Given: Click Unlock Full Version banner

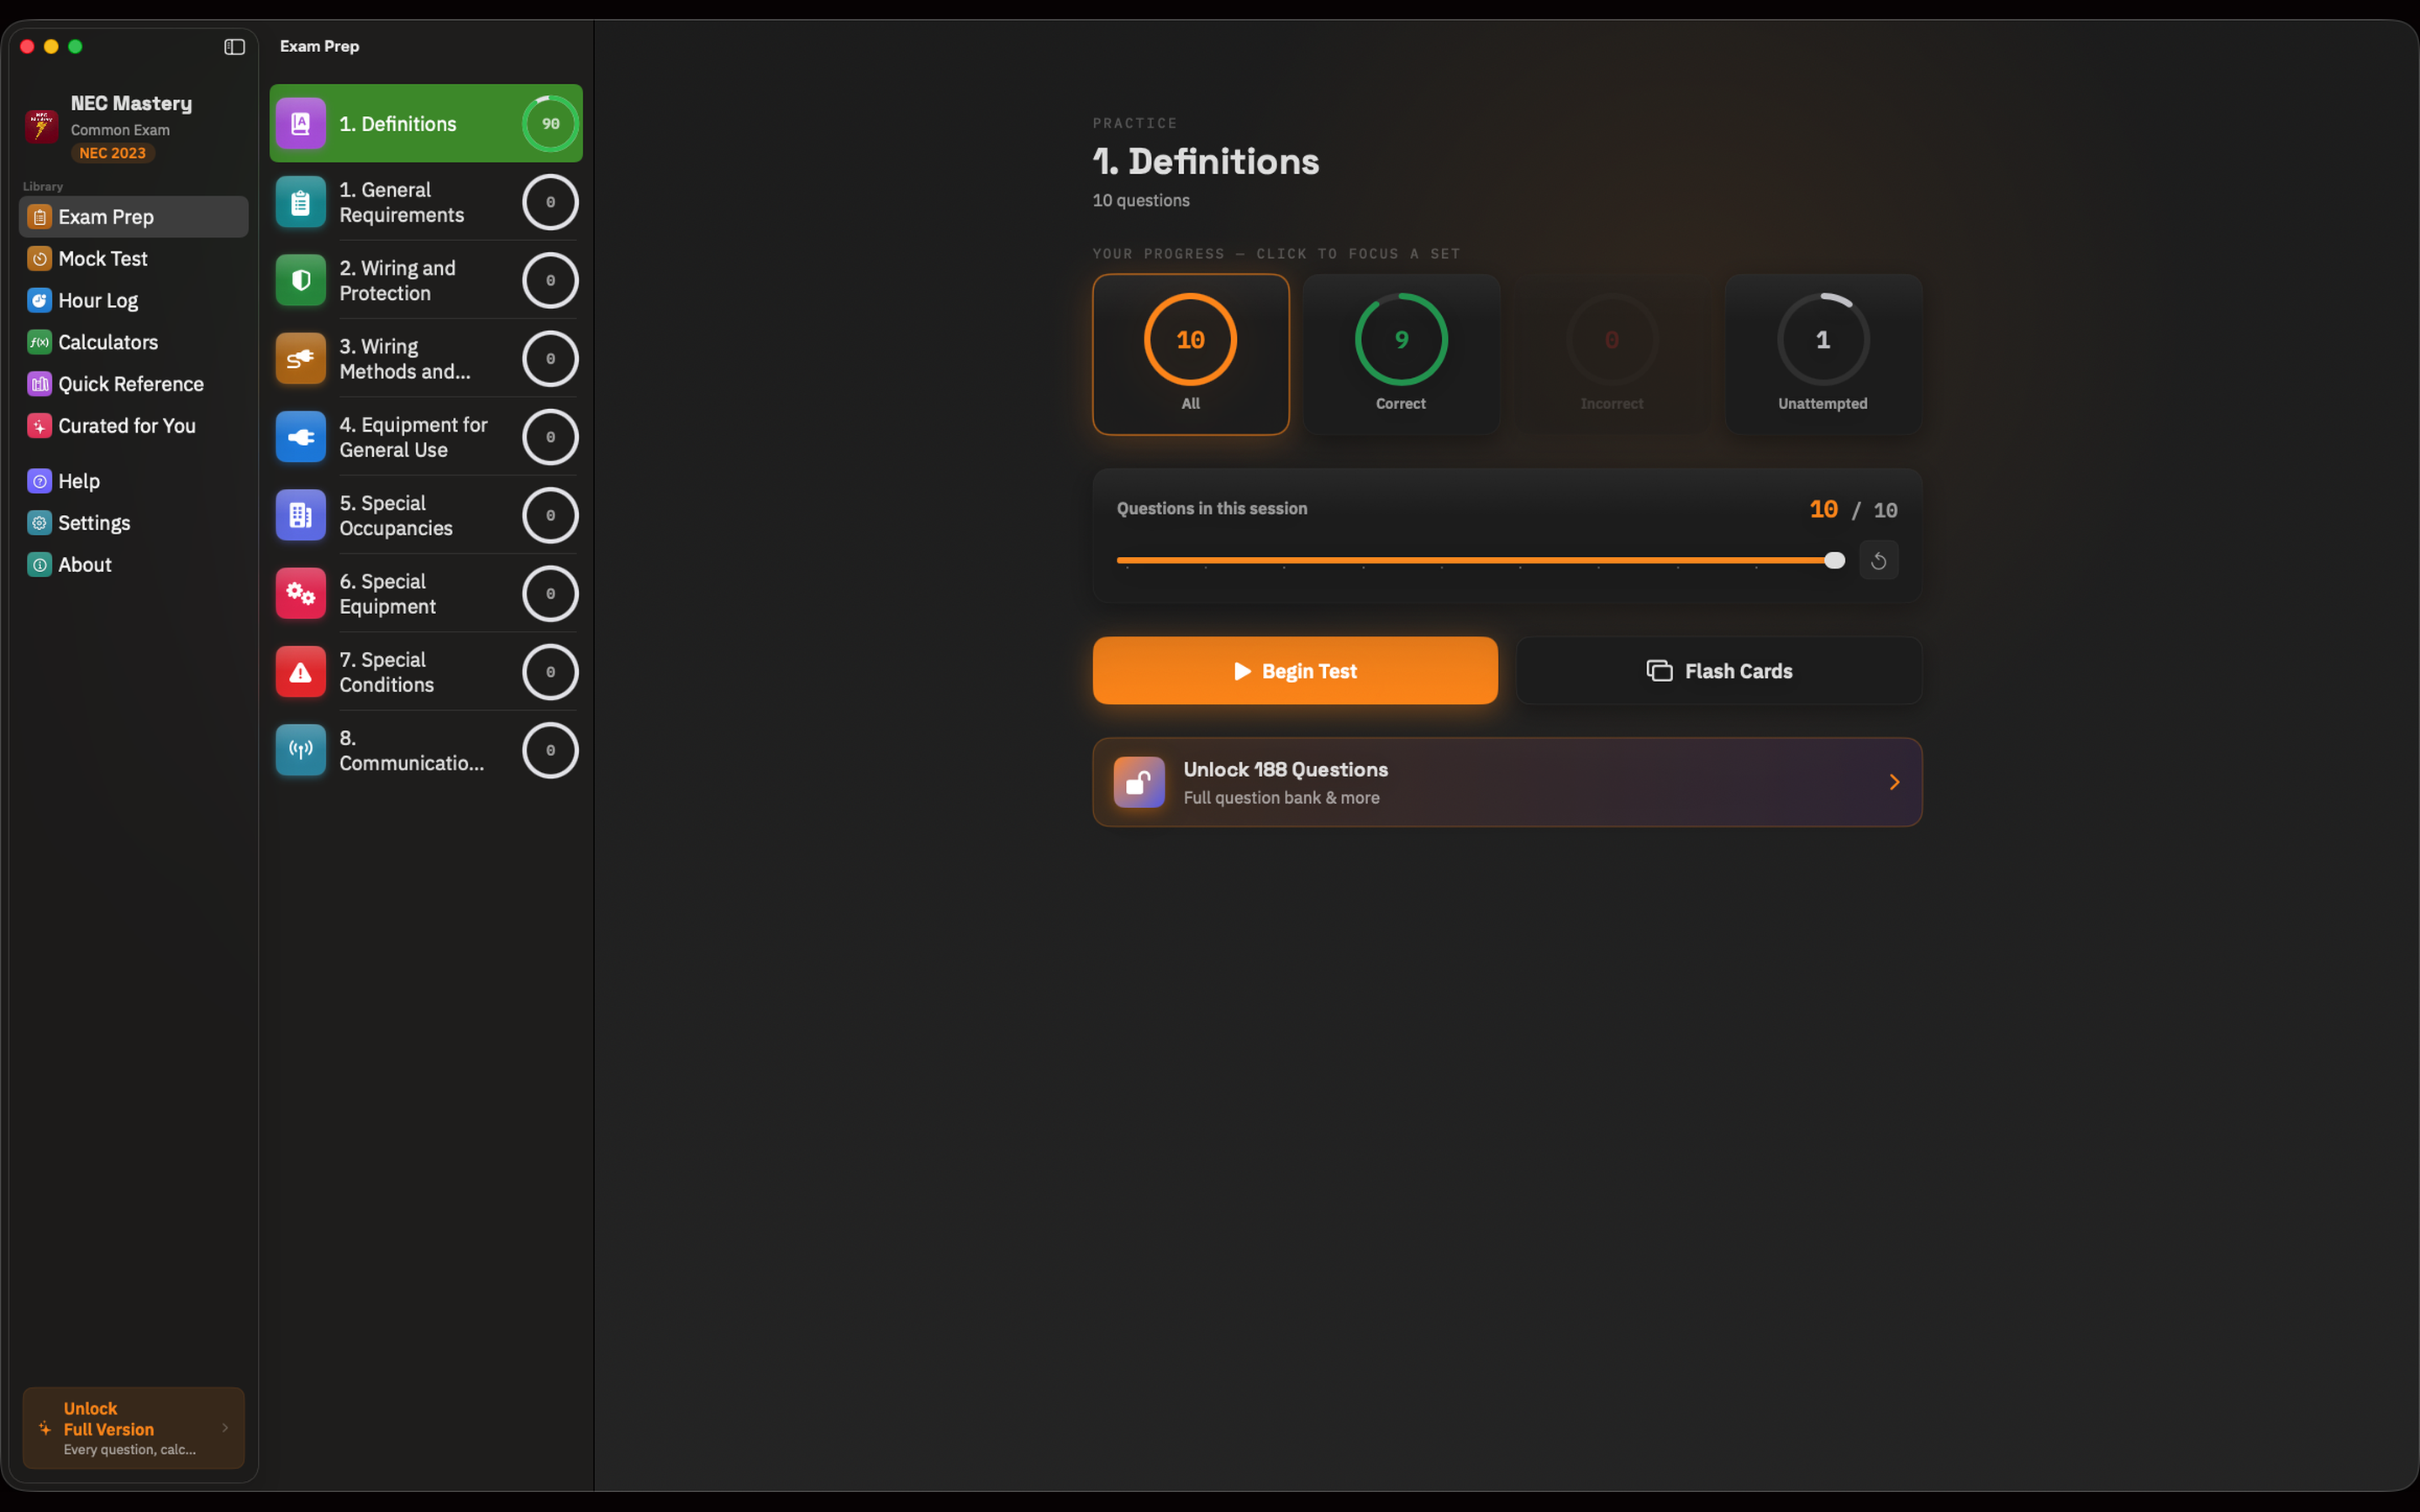Looking at the screenshot, I should [133, 1428].
